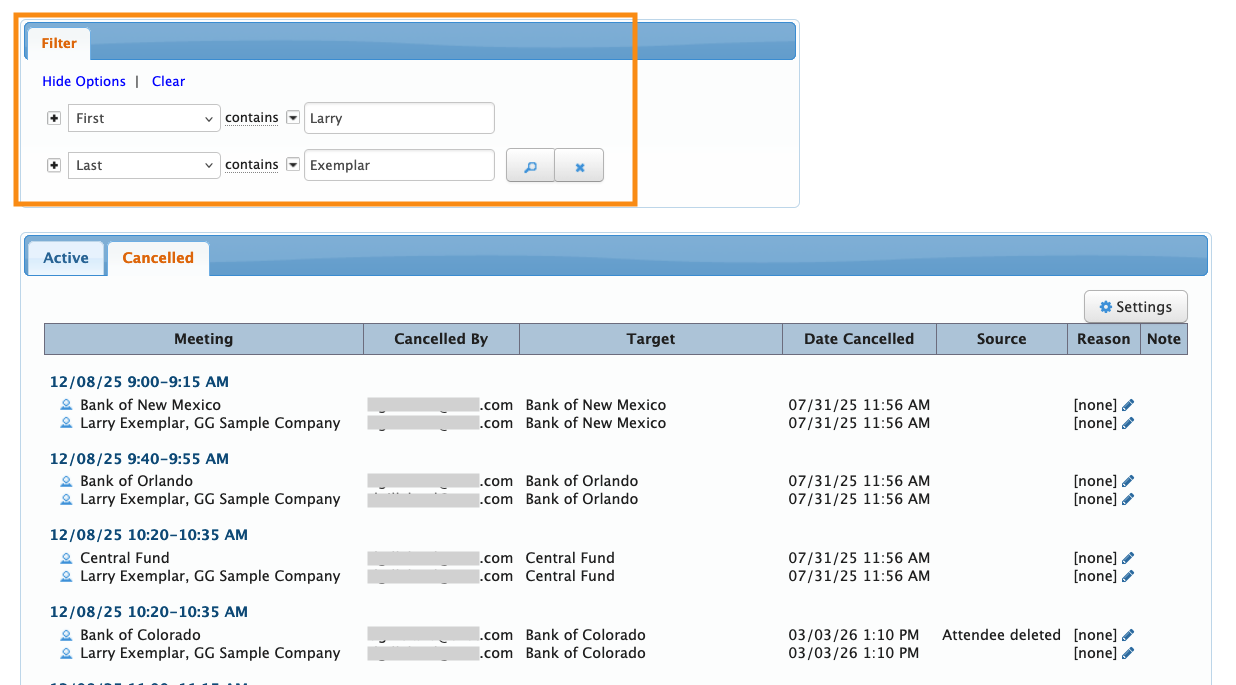This screenshot has height=685, width=1236.
Task: Click the person icon beside Larry Exemplar in 9:40–9:55 meeting
Action: 66,499
